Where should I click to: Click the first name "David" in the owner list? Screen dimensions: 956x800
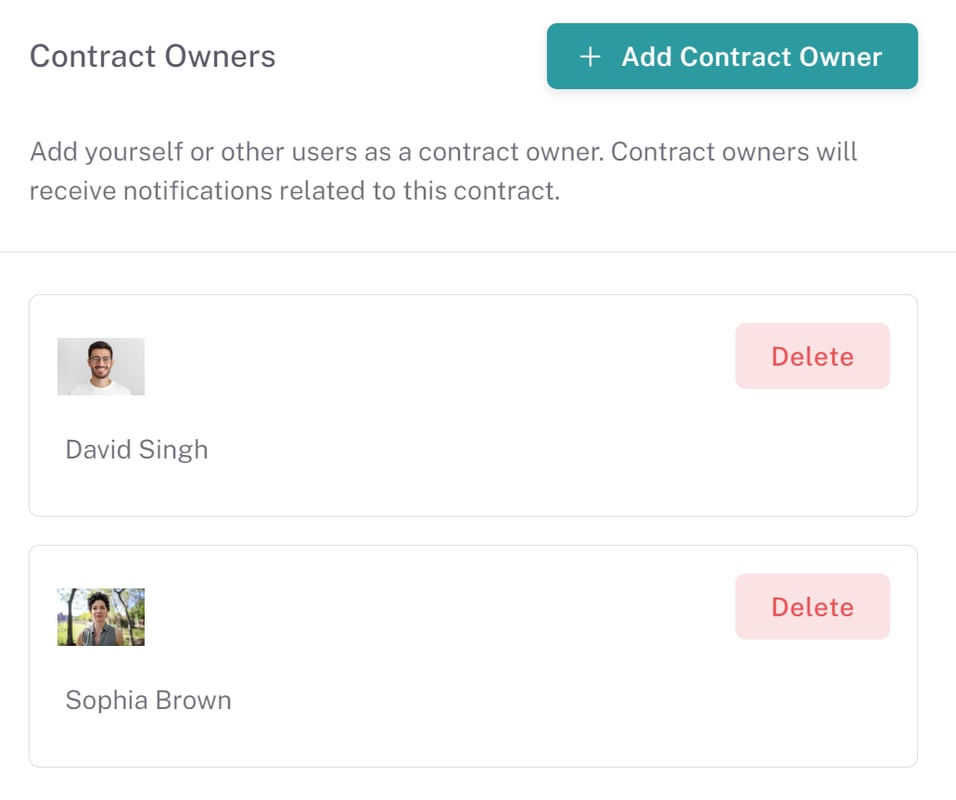pos(98,450)
